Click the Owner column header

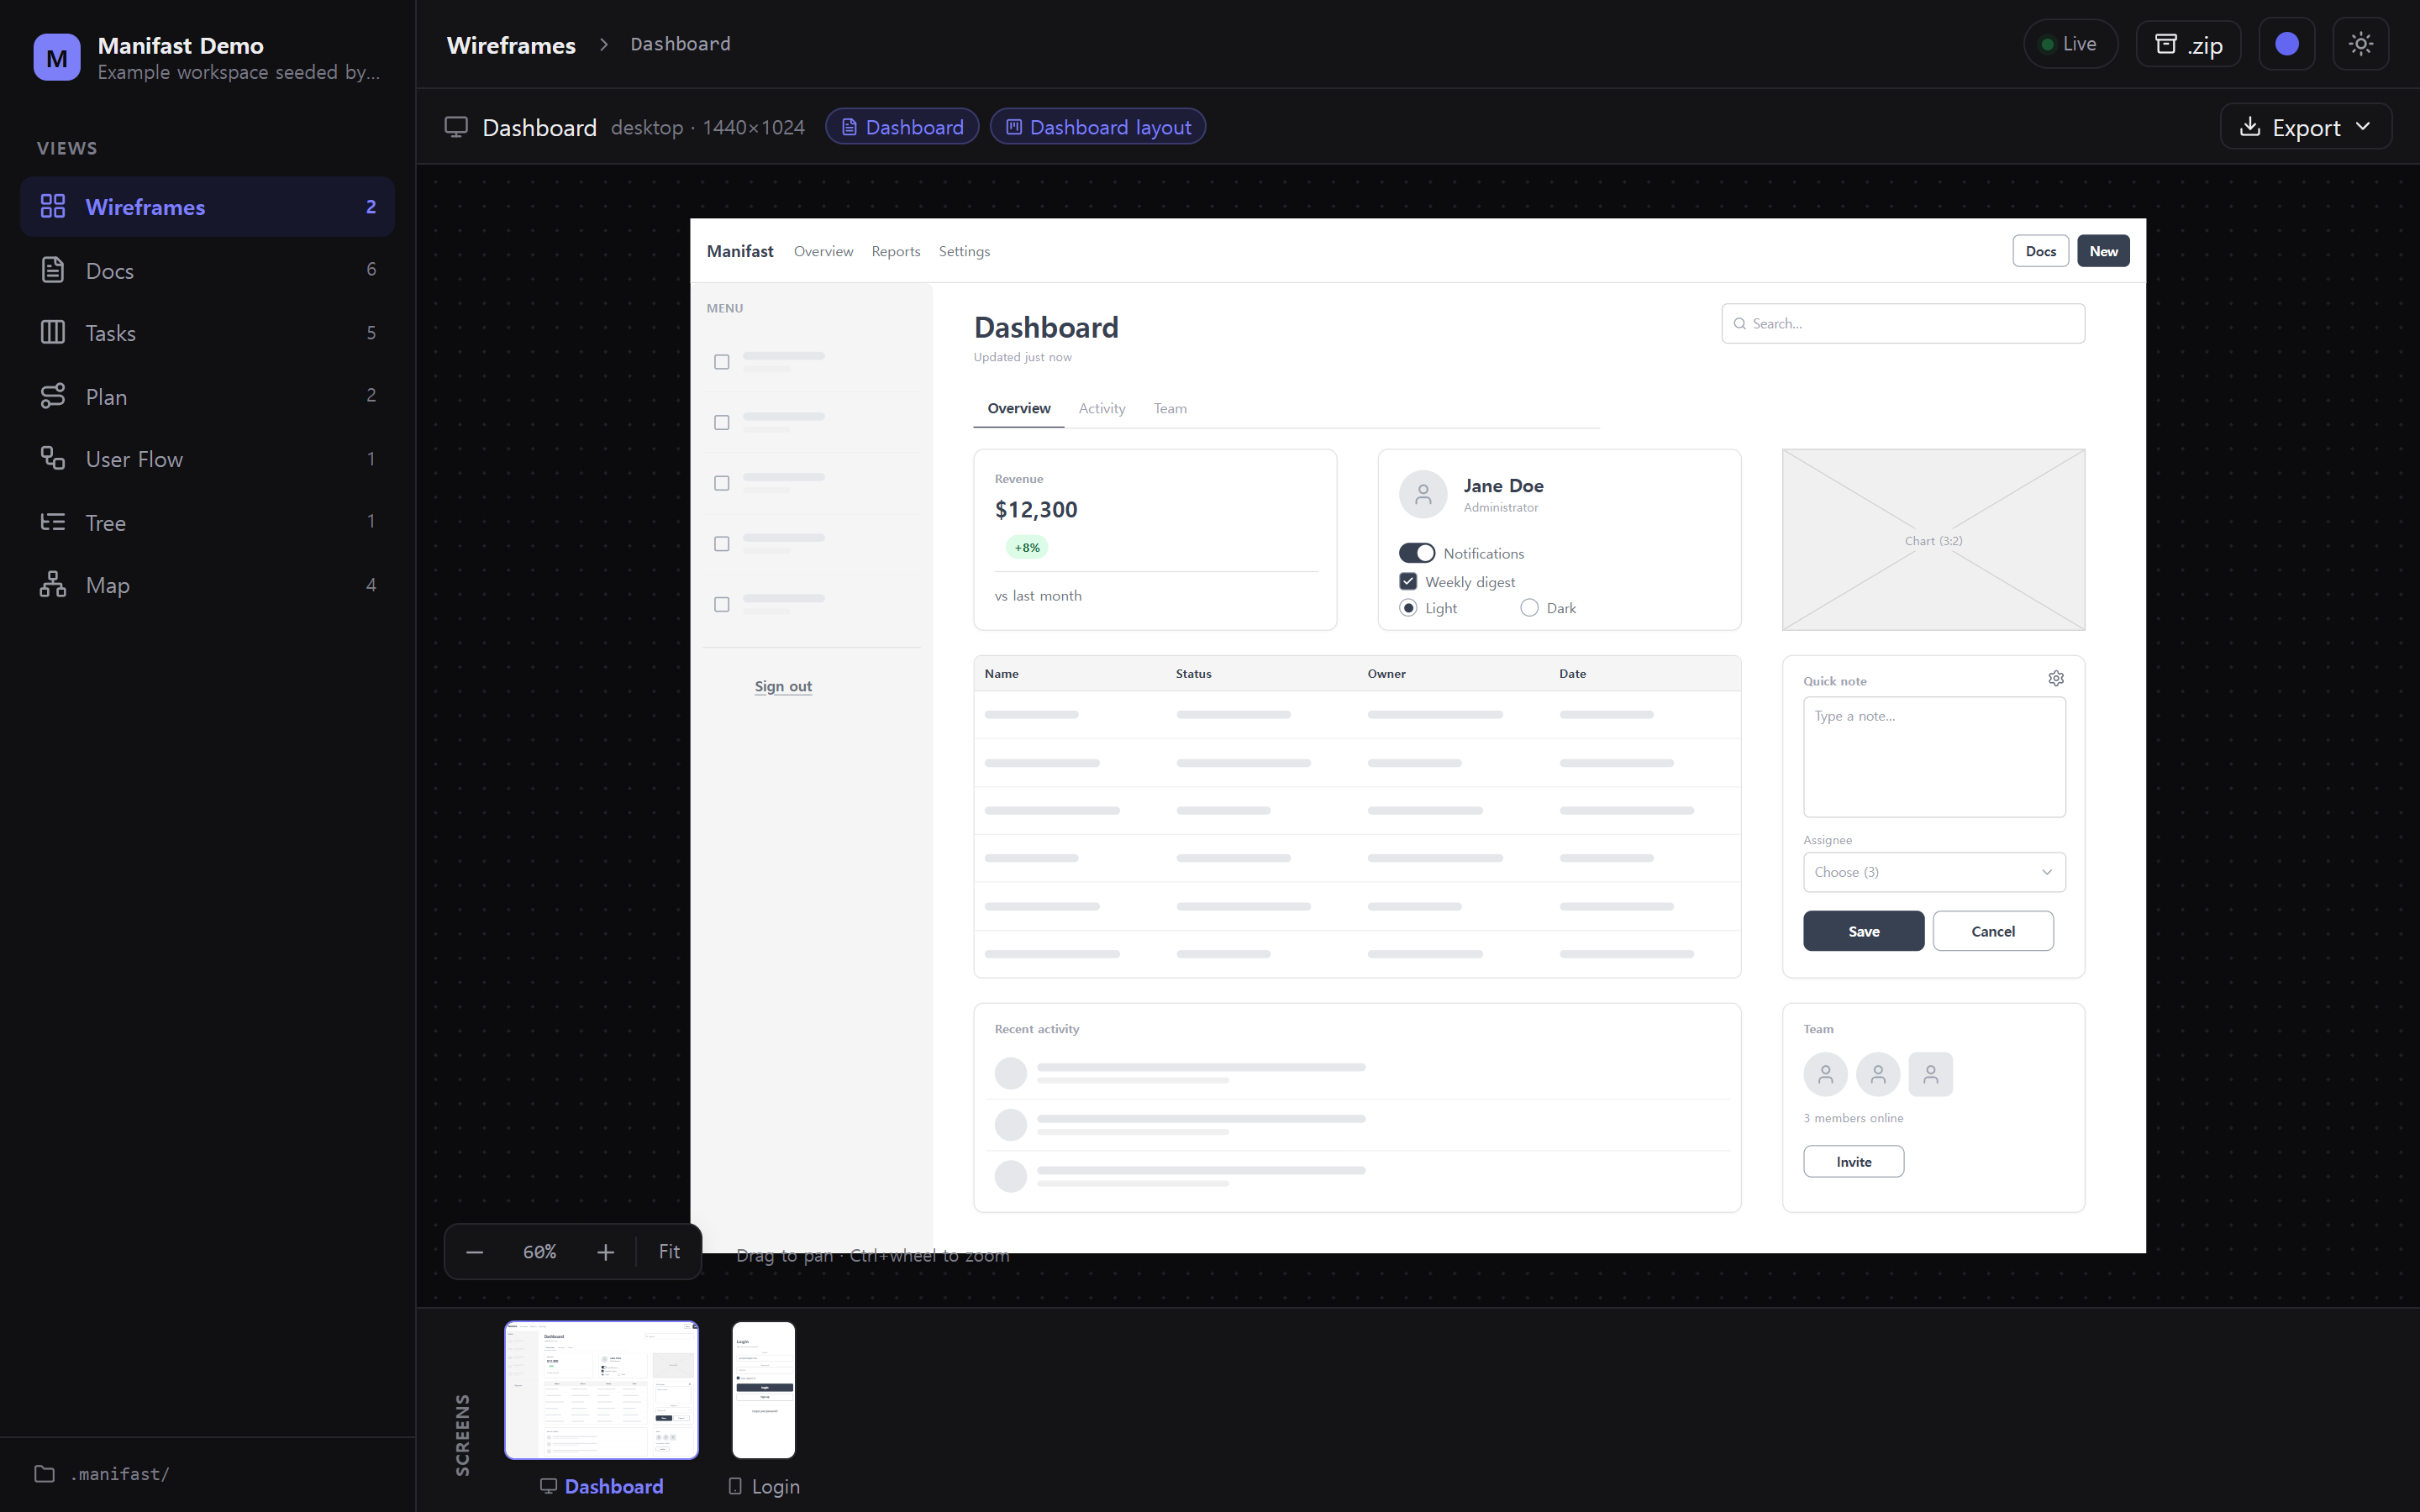[1386, 673]
